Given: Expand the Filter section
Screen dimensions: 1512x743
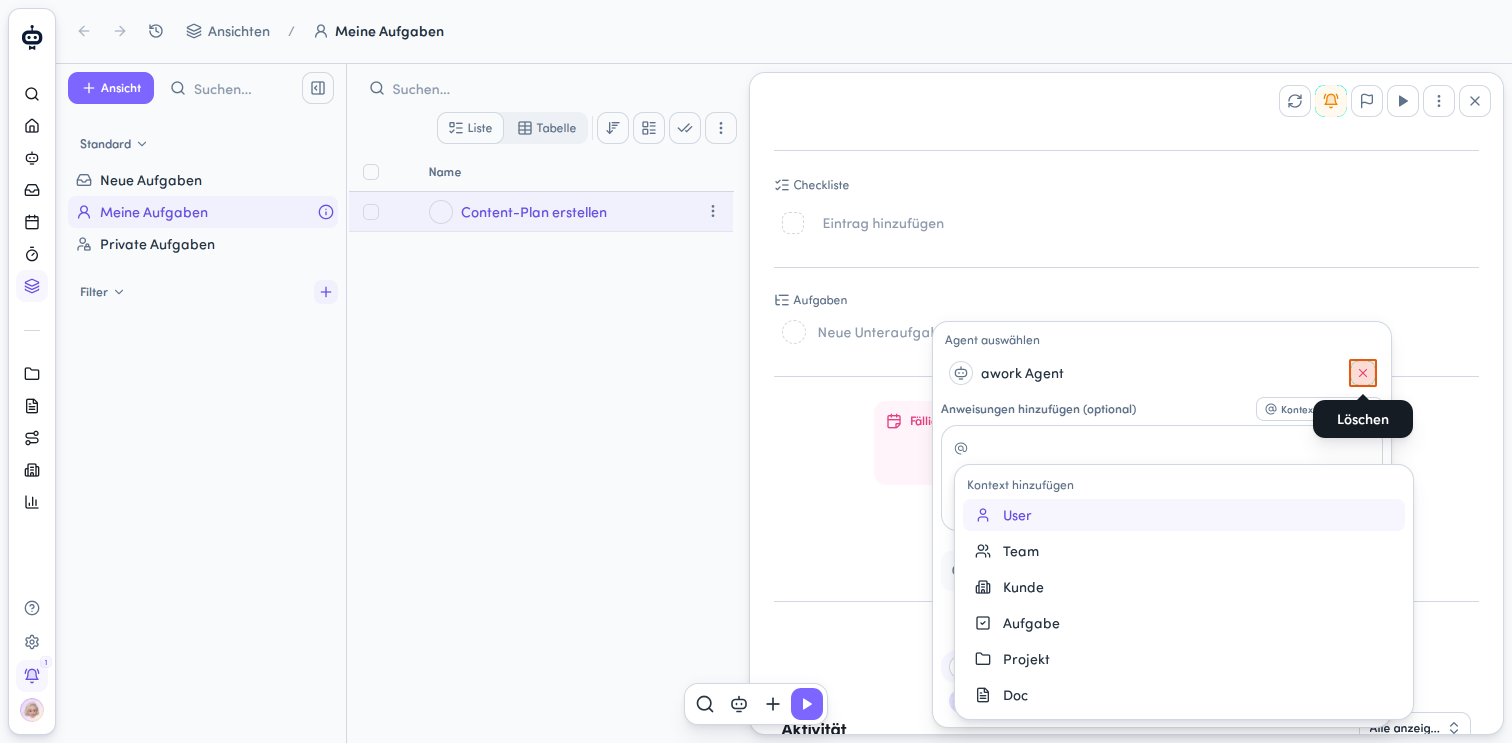Looking at the screenshot, I should (x=102, y=292).
